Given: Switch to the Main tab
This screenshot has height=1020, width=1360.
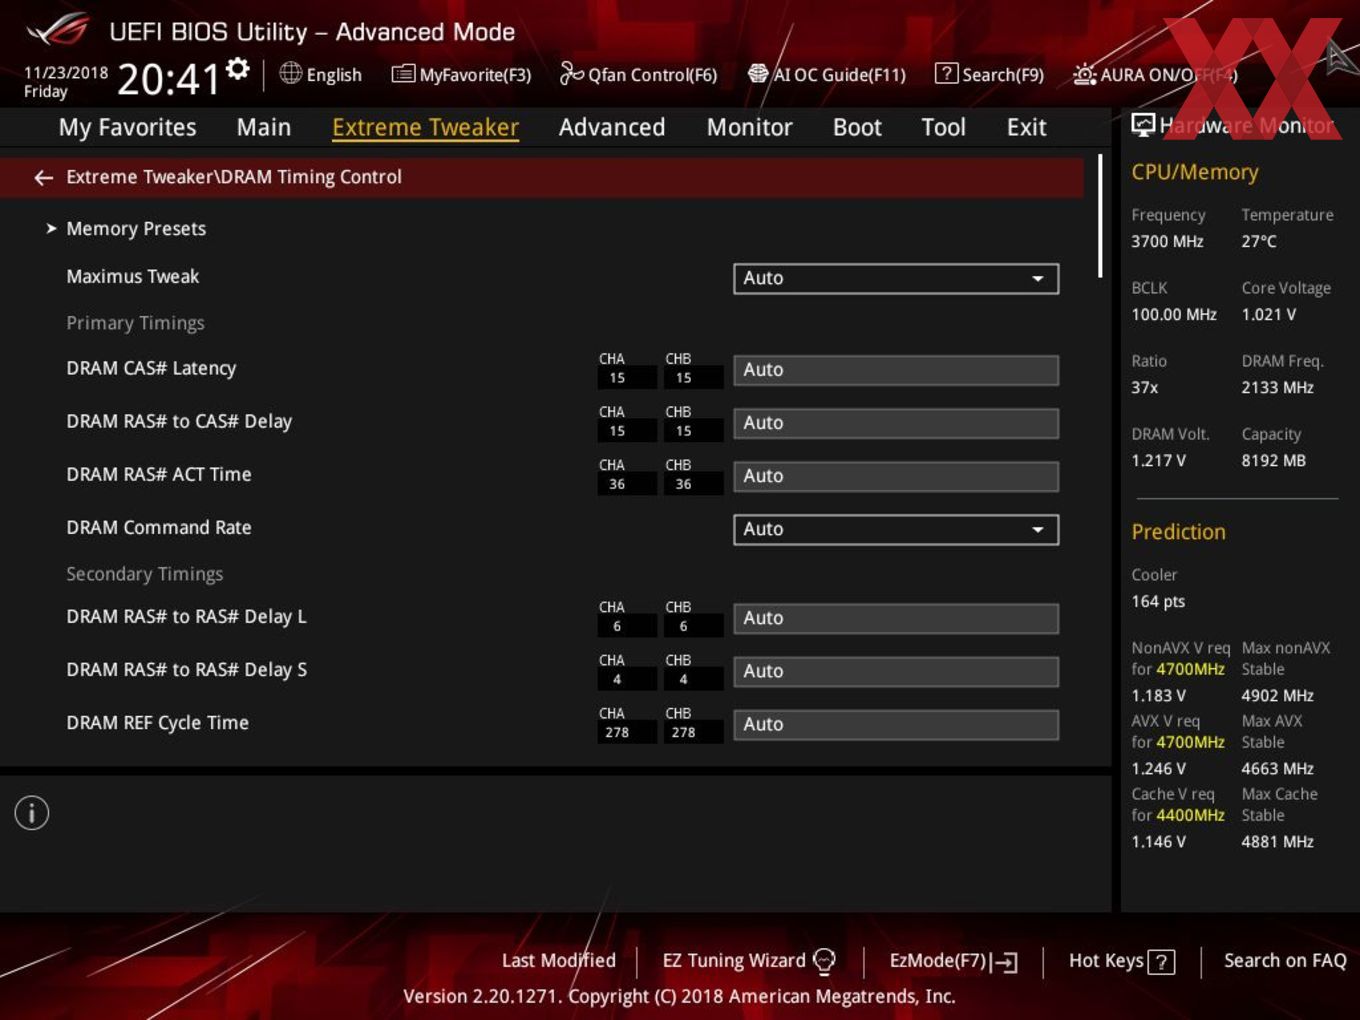Looking at the screenshot, I should 264,127.
